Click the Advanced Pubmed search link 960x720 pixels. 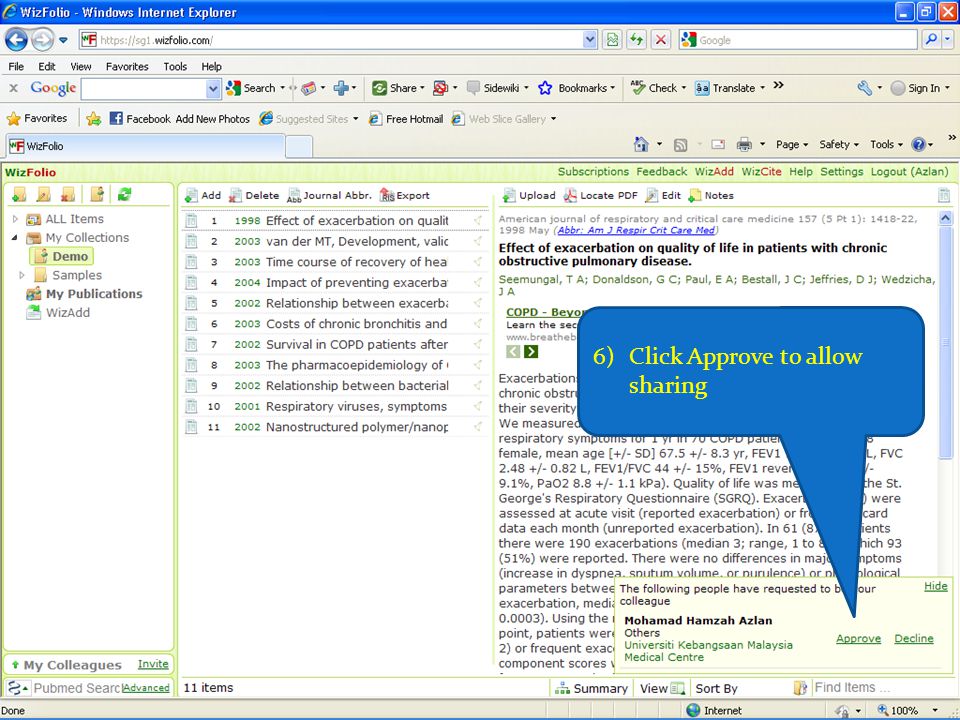[x=146, y=688]
